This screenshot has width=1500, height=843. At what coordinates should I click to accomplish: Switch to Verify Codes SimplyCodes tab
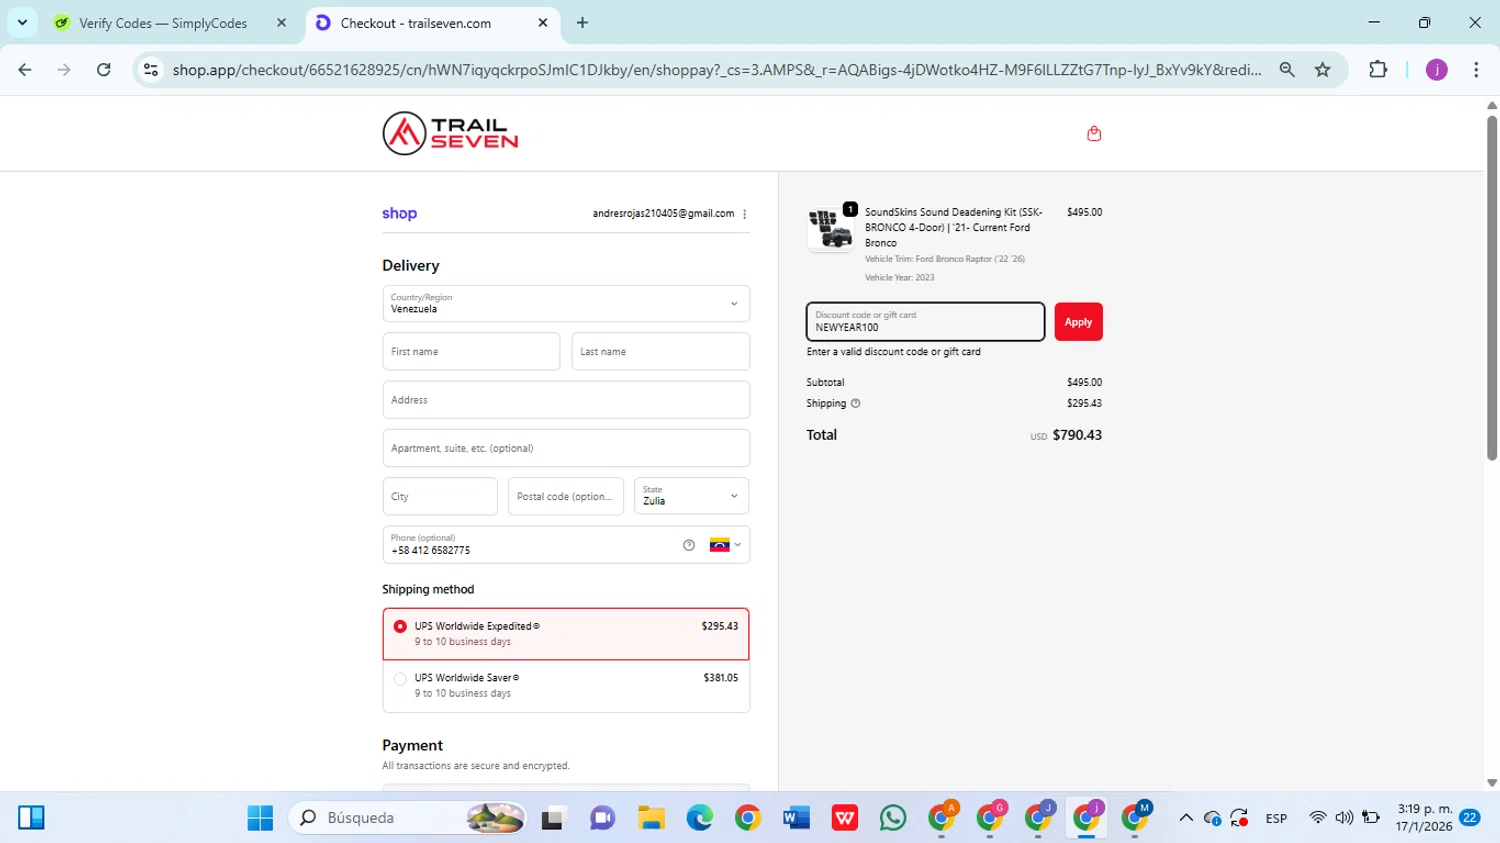click(172, 22)
